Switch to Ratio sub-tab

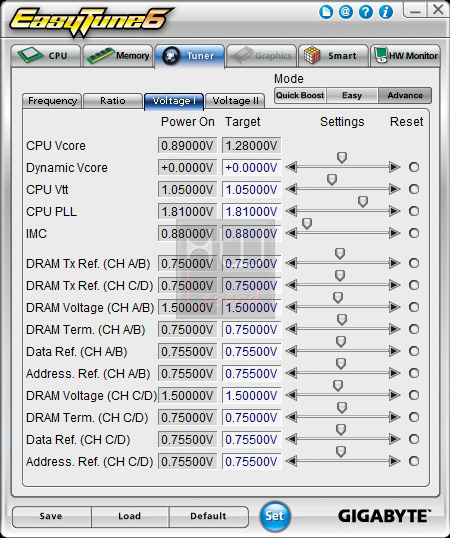tap(113, 101)
